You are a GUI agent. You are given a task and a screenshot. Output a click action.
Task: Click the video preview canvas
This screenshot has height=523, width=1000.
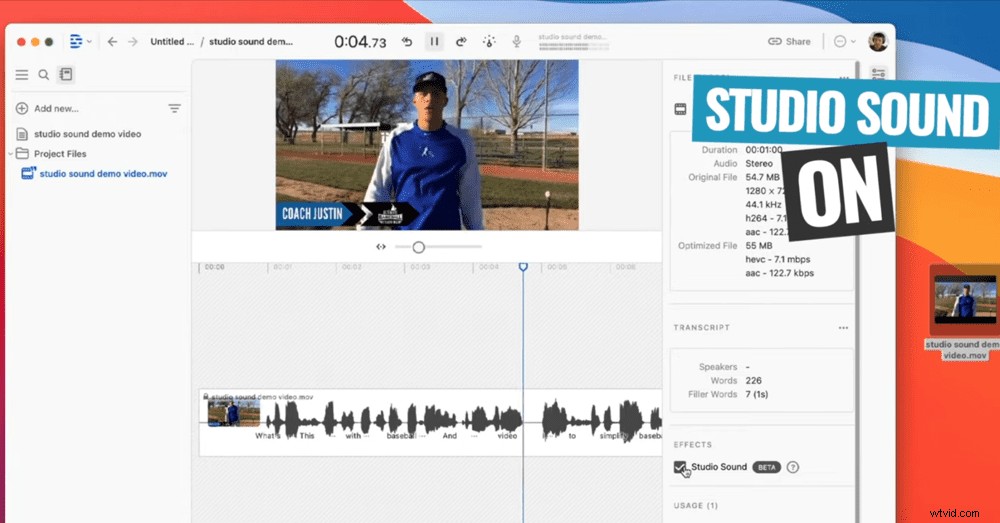click(427, 145)
